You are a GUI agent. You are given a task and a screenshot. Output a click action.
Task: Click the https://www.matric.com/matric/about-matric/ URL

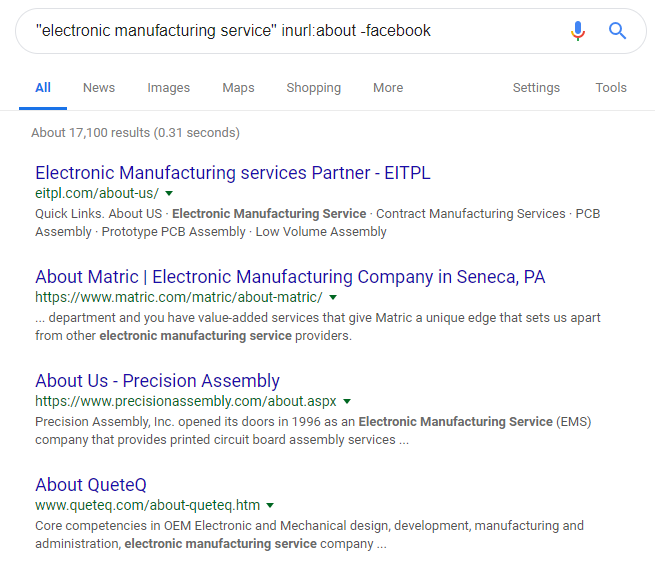tap(179, 297)
